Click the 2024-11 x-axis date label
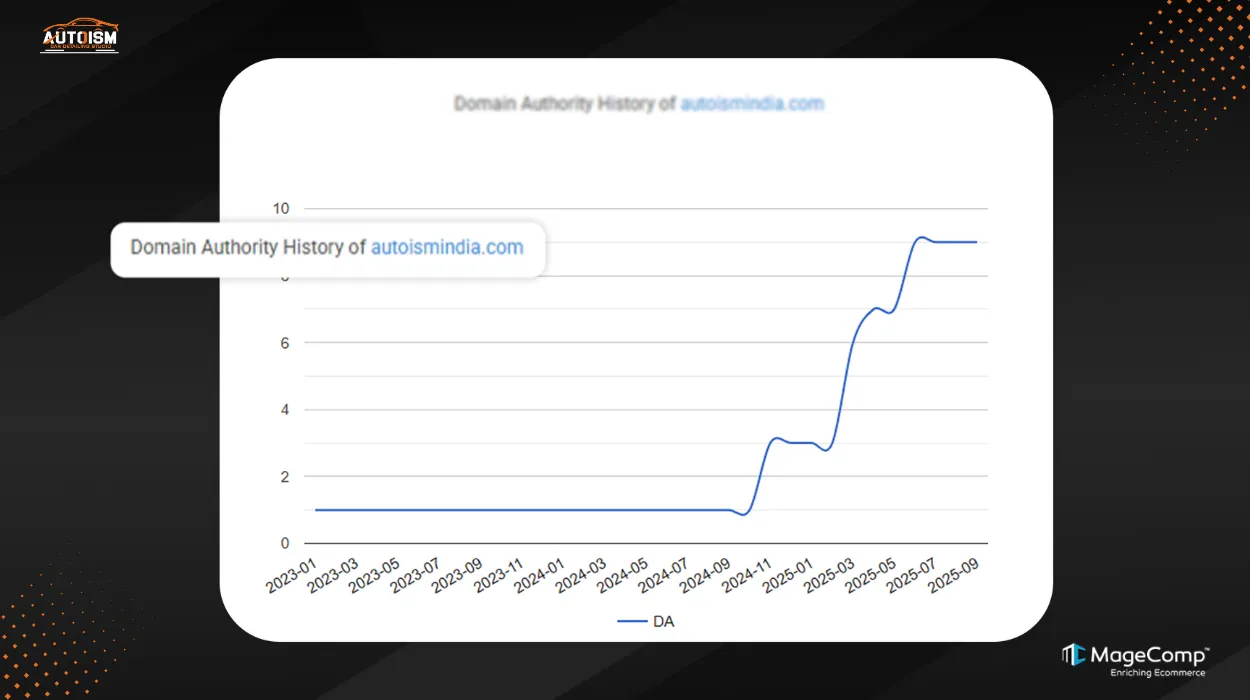 point(747,577)
